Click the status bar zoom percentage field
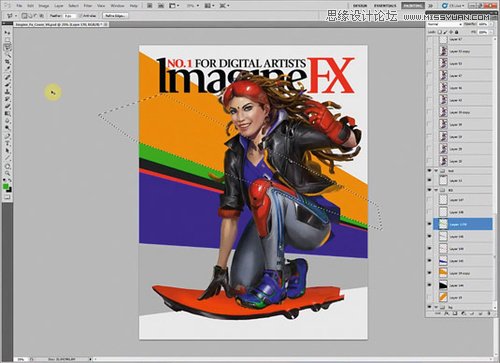 (21, 359)
